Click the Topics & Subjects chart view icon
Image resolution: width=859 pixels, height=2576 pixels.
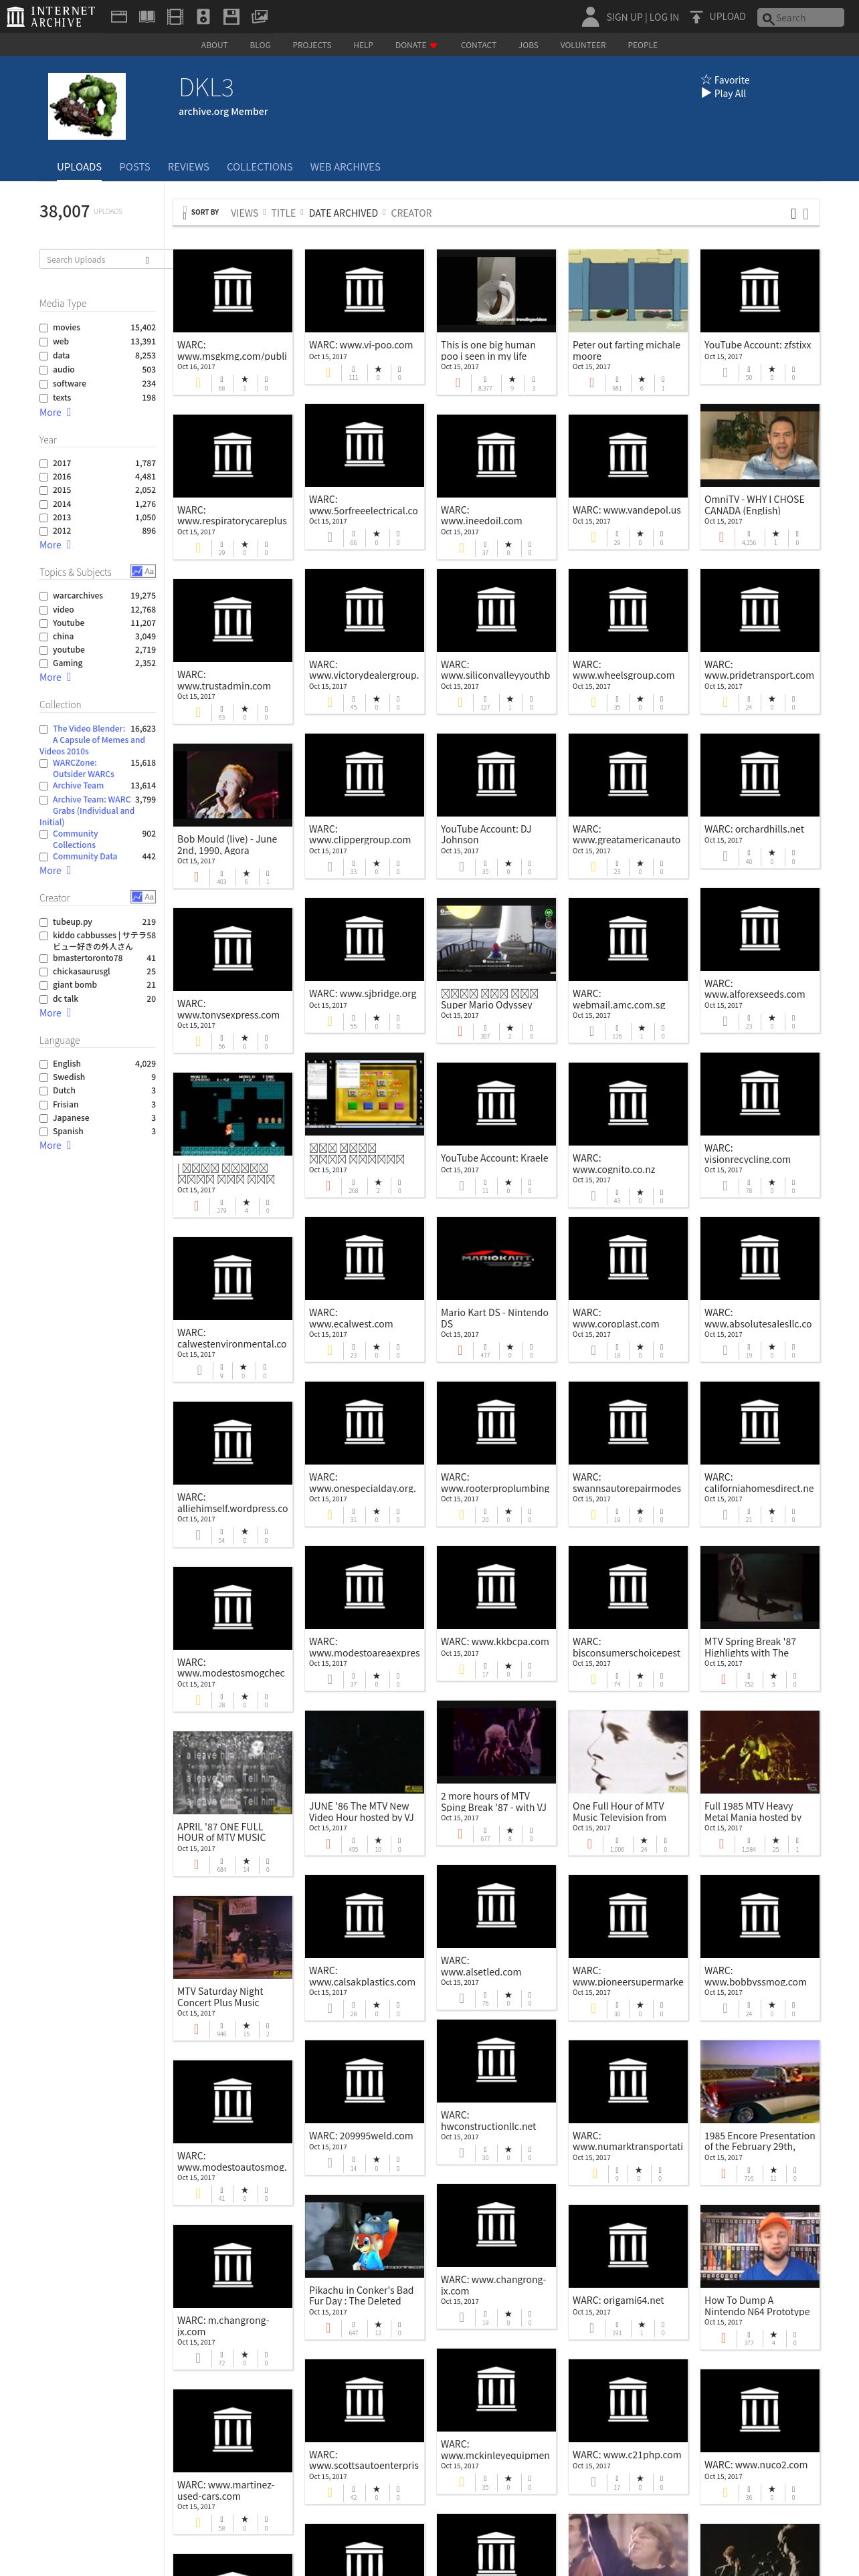click(x=136, y=572)
